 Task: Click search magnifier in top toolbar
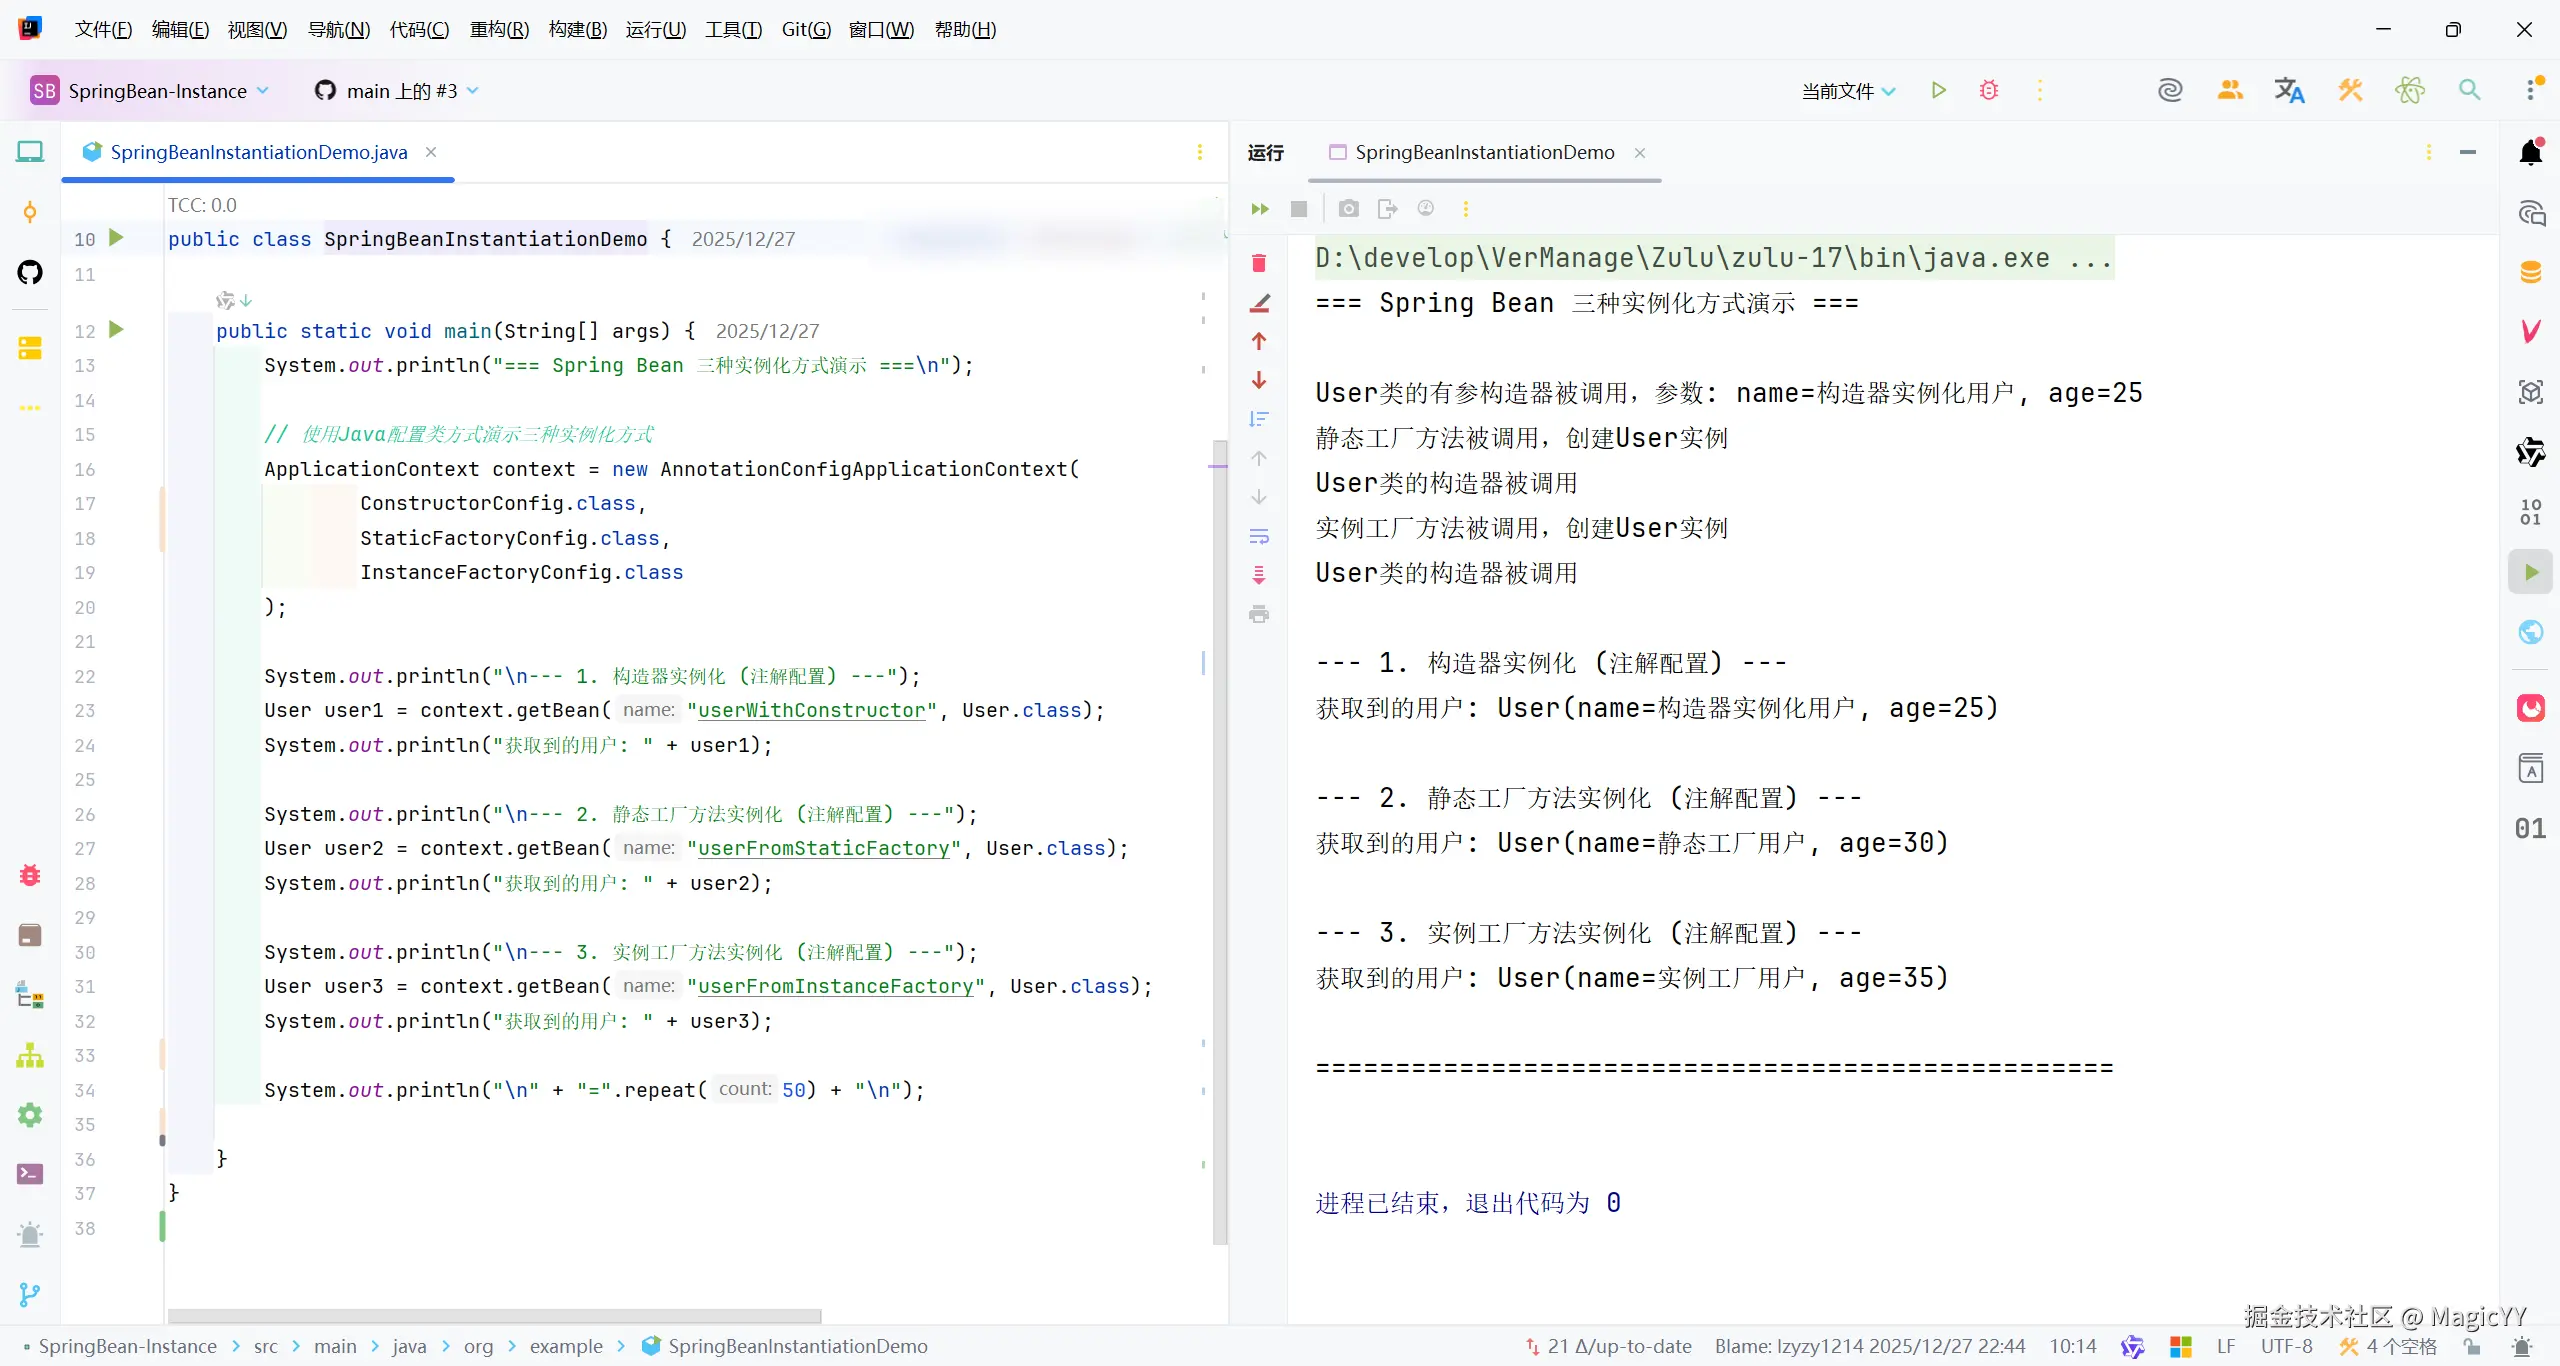click(x=2469, y=90)
